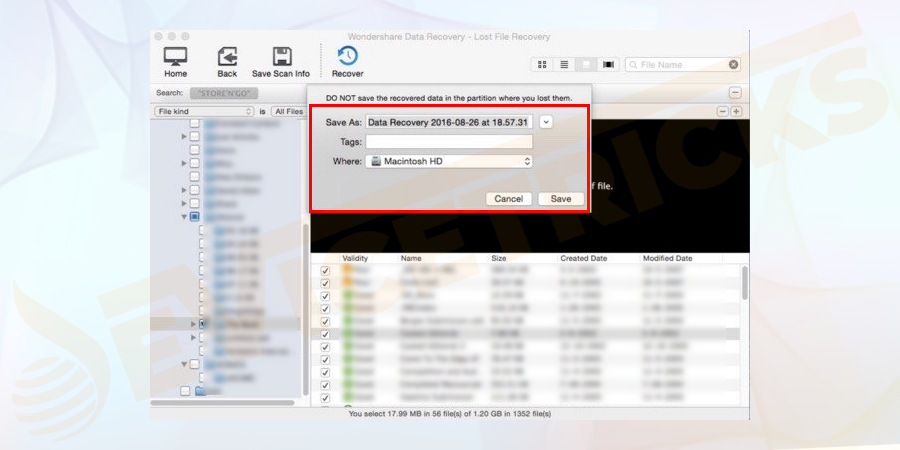This screenshot has height=450, width=900.
Task: Sort by the Modified Date column
Action: tap(668, 258)
